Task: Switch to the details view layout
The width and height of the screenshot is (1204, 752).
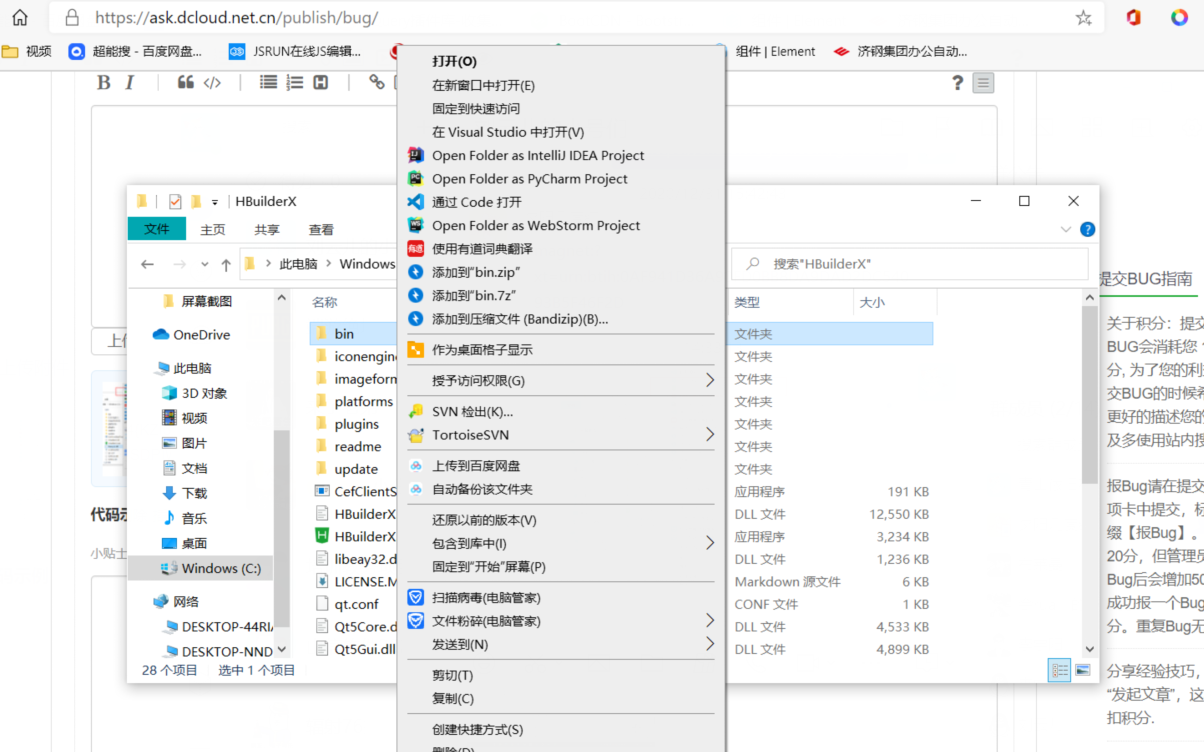Action: point(1060,670)
